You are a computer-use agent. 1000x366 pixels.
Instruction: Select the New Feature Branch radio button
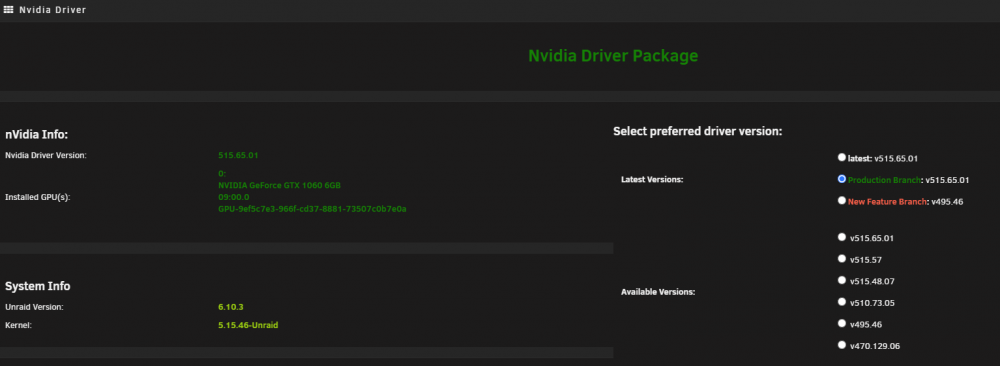(x=842, y=200)
